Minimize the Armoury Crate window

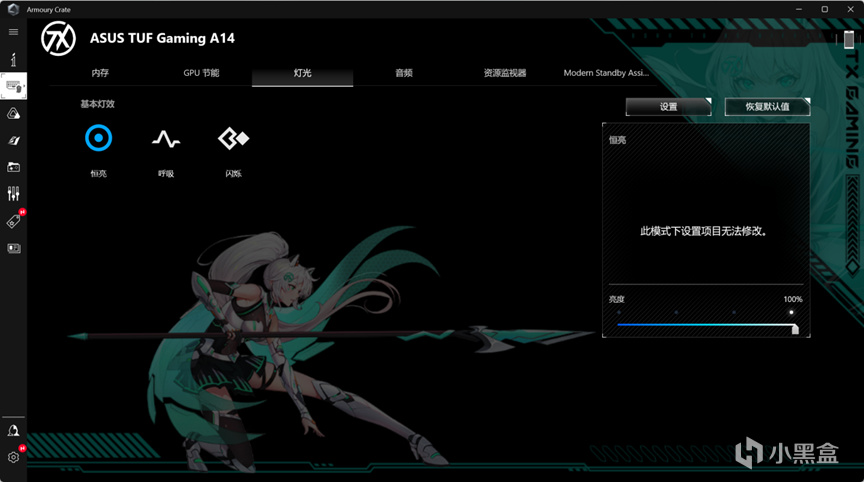tap(798, 9)
